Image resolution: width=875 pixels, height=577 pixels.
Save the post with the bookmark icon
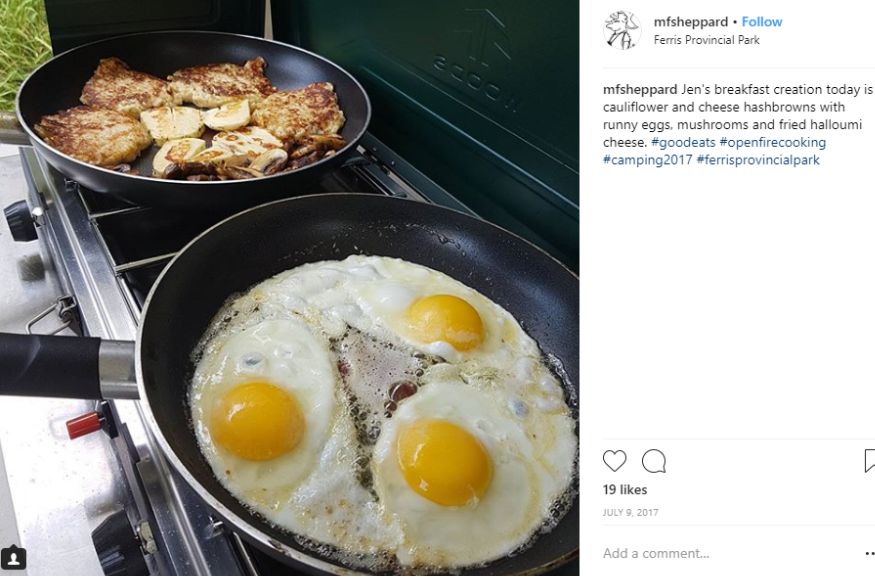869,461
